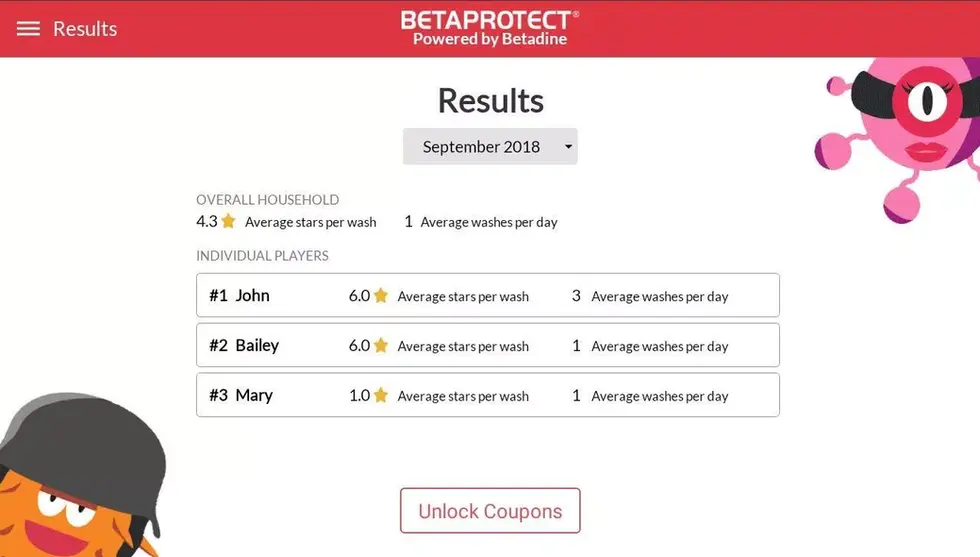Image resolution: width=980 pixels, height=557 pixels.
Task: Click the star icon in John's row
Action: [x=381, y=295]
